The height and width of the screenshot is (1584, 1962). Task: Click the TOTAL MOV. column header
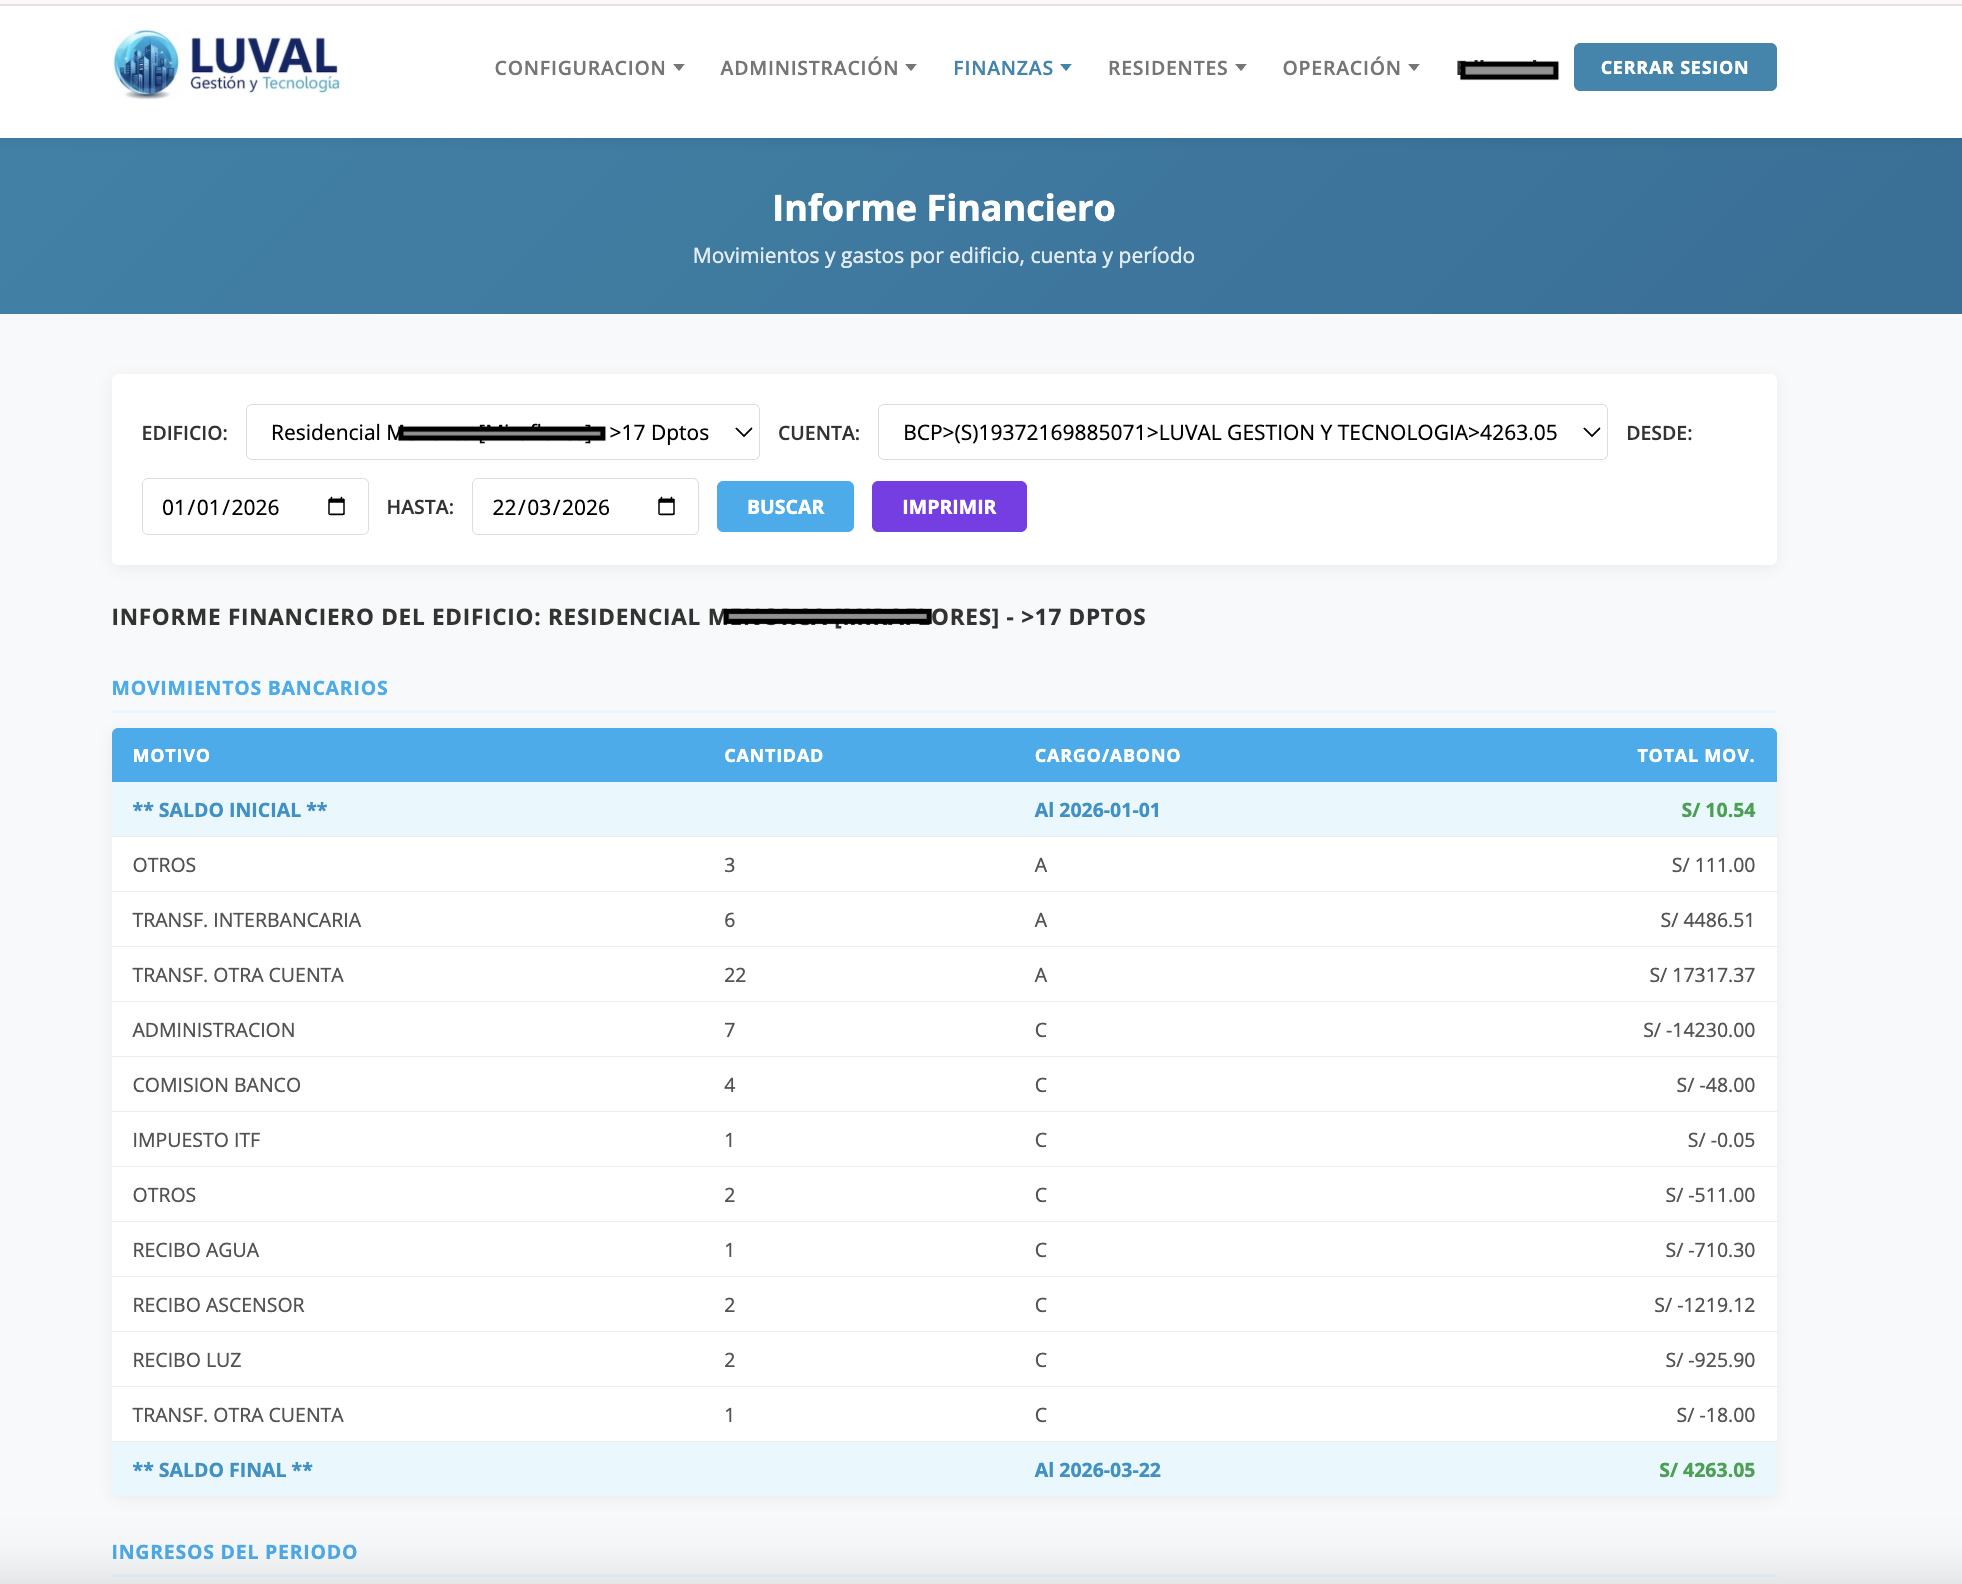click(1695, 756)
